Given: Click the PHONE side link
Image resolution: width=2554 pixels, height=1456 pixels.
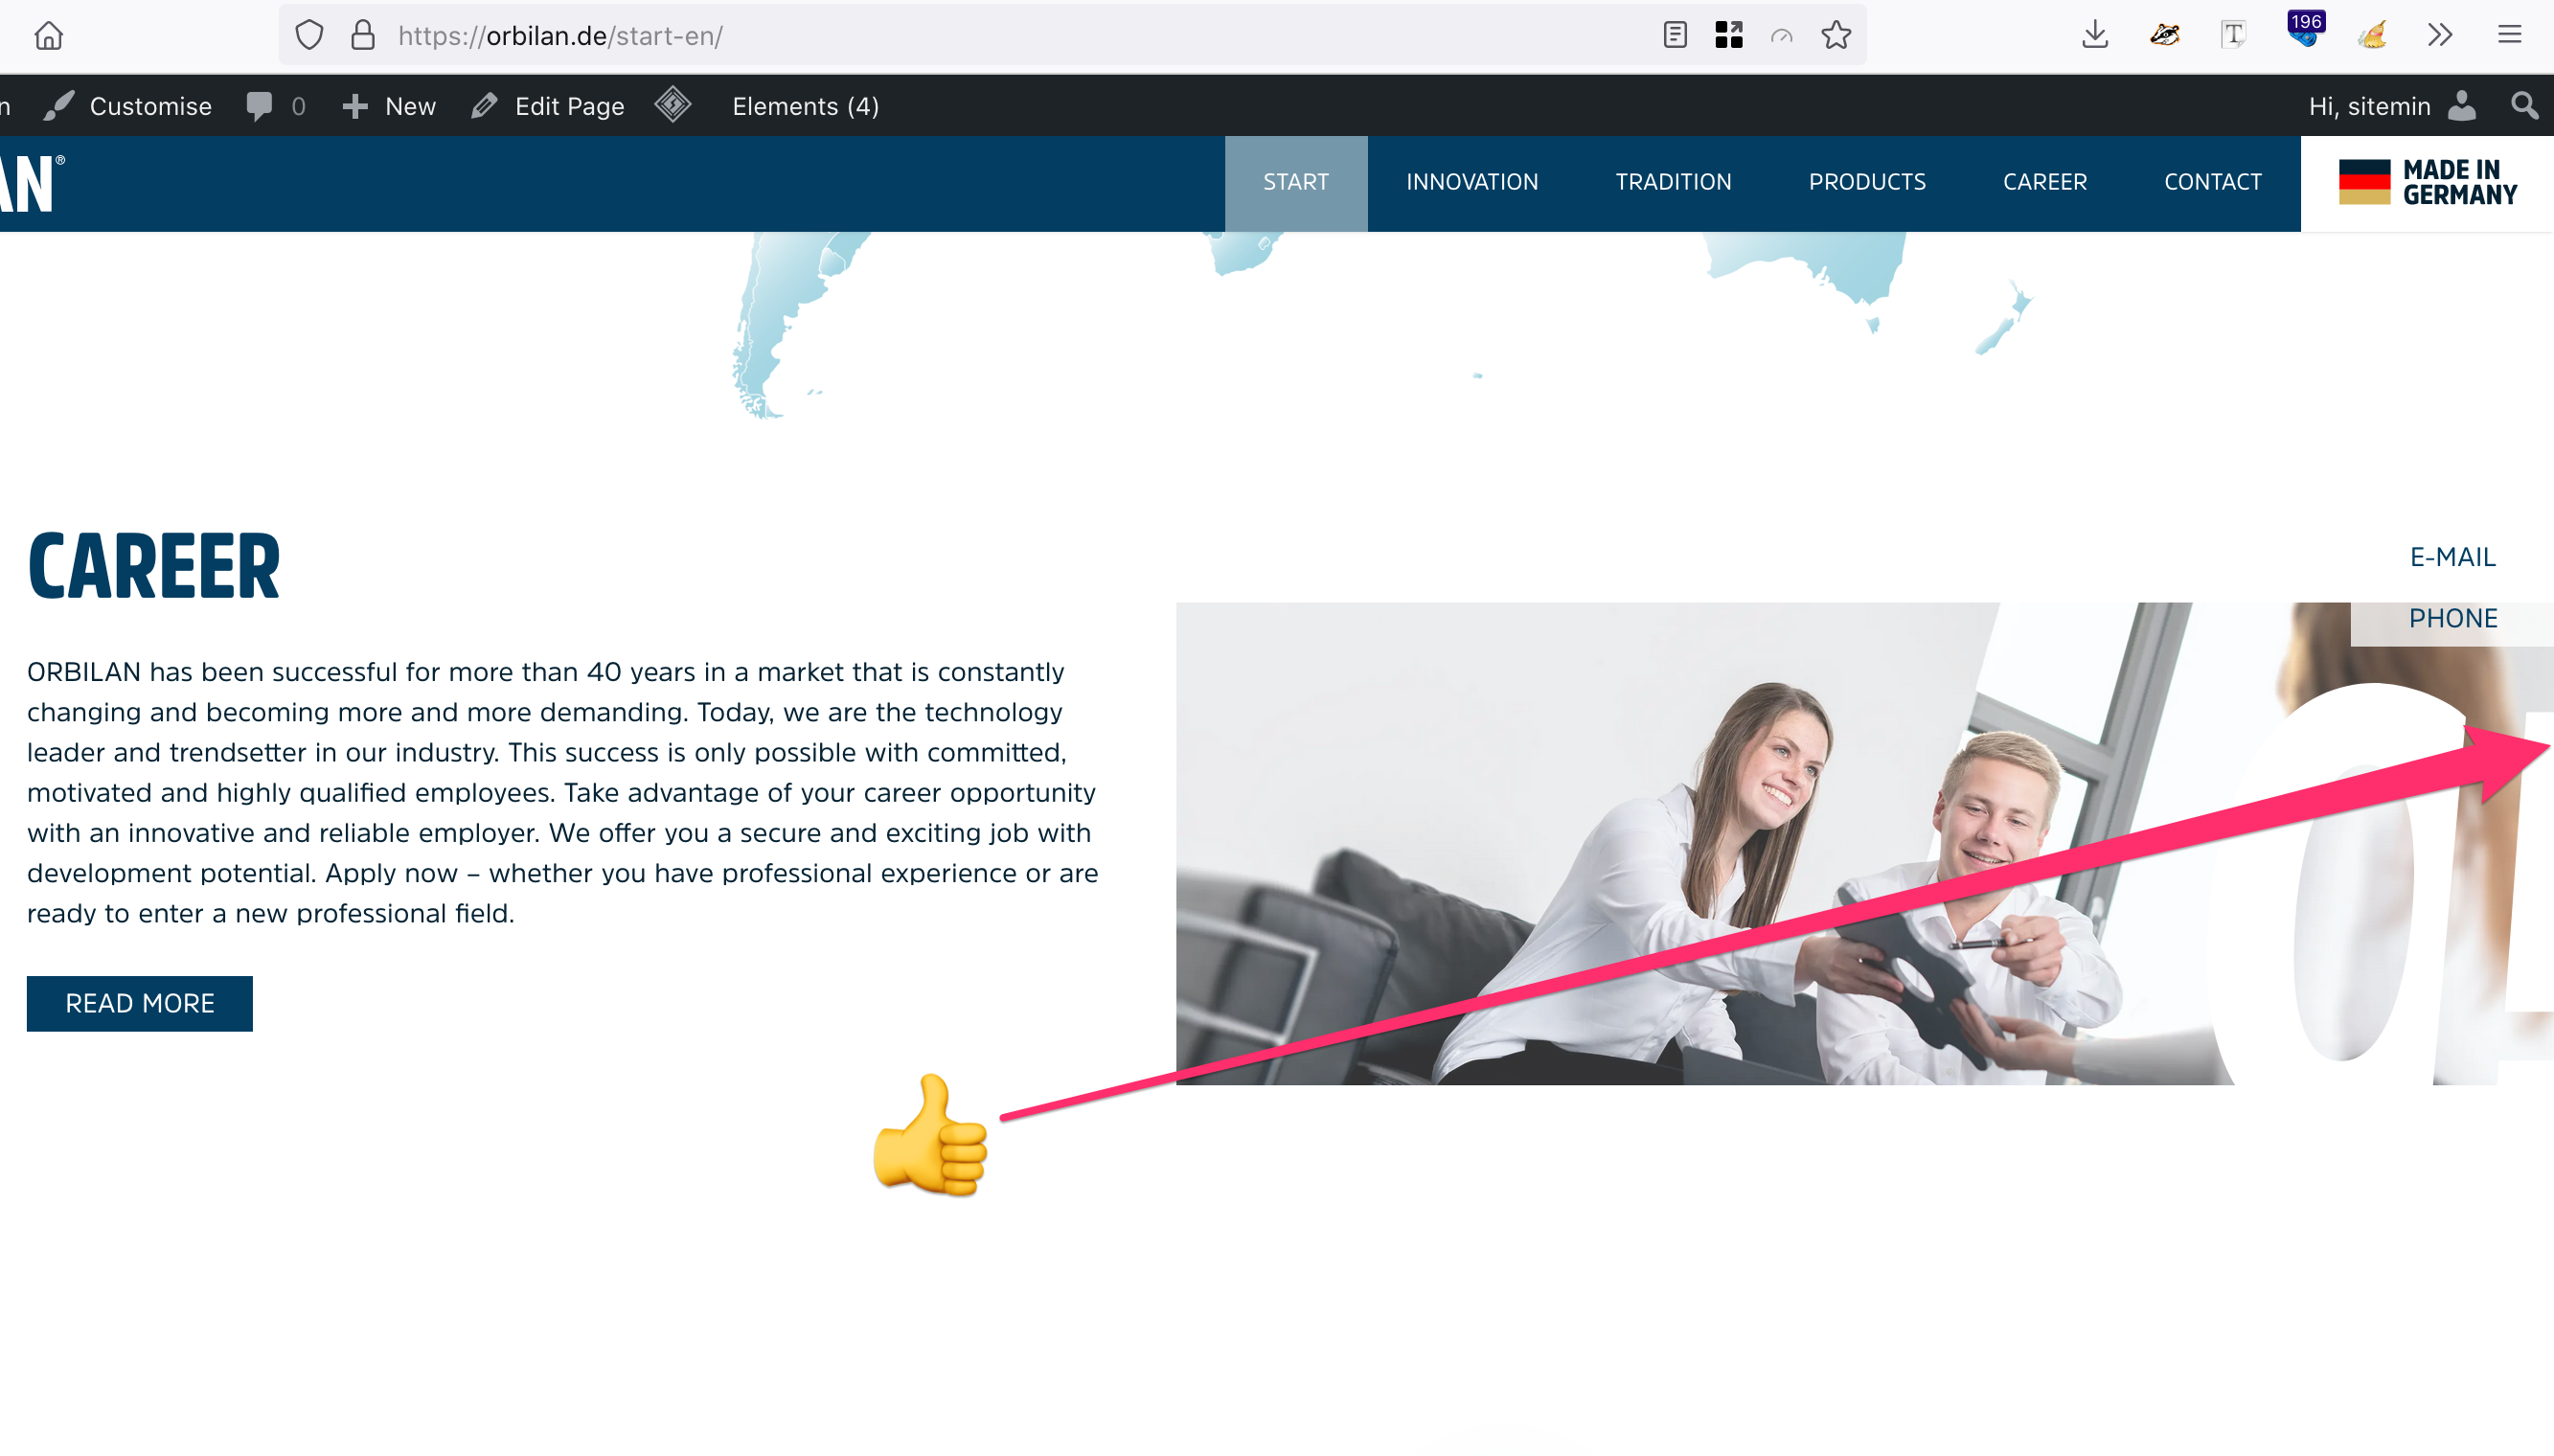Looking at the screenshot, I should (2453, 619).
